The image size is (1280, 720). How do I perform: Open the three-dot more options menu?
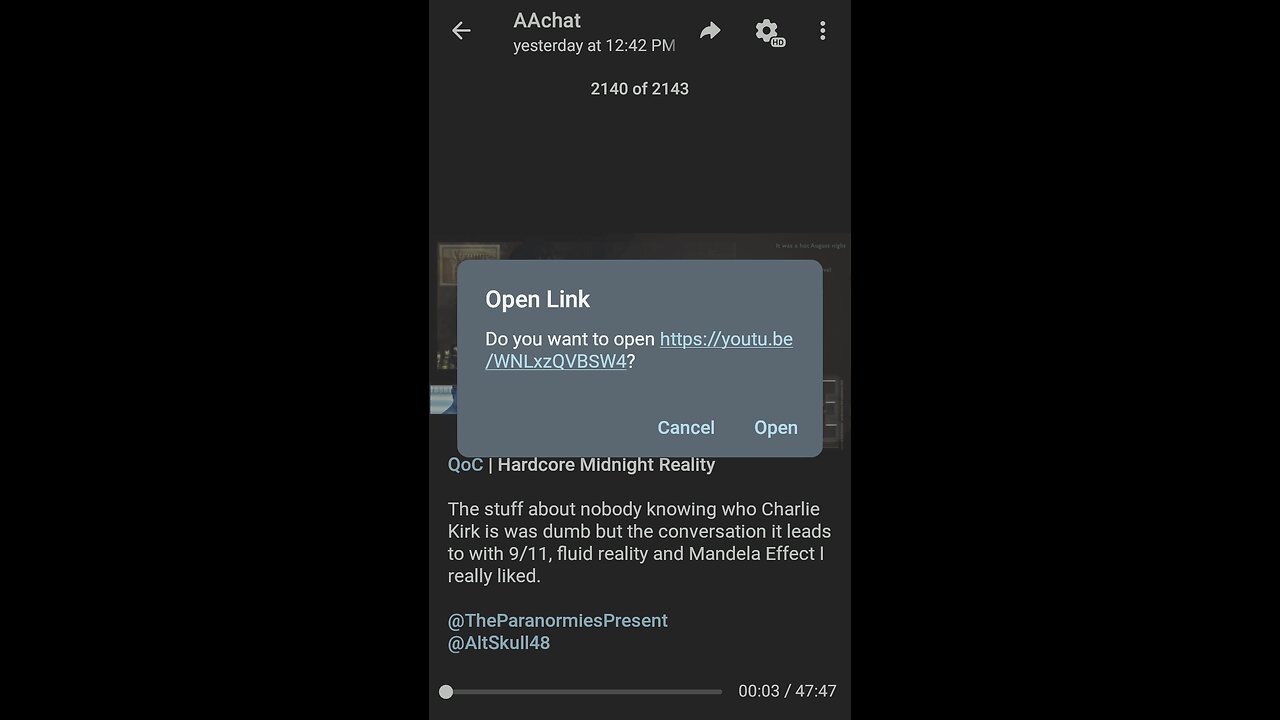click(823, 31)
